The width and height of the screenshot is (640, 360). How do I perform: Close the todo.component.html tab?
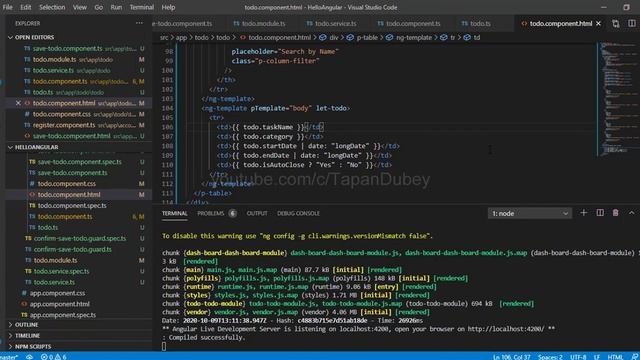point(598,24)
